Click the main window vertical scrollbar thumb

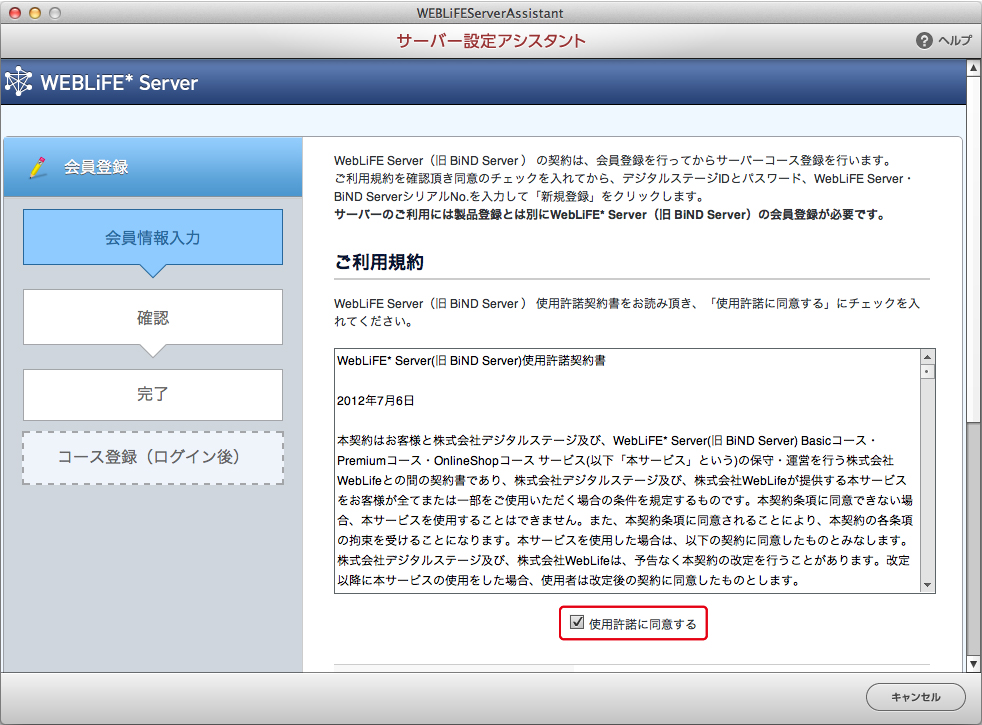(973, 248)
